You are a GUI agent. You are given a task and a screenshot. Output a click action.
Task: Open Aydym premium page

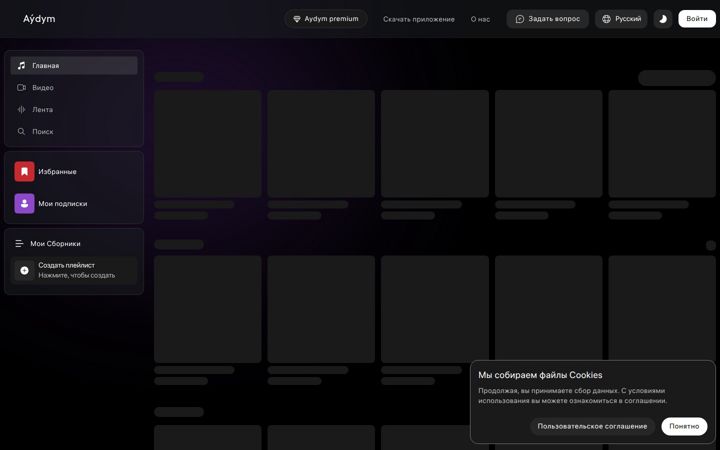pyautogui.click(x=326, y=19)
